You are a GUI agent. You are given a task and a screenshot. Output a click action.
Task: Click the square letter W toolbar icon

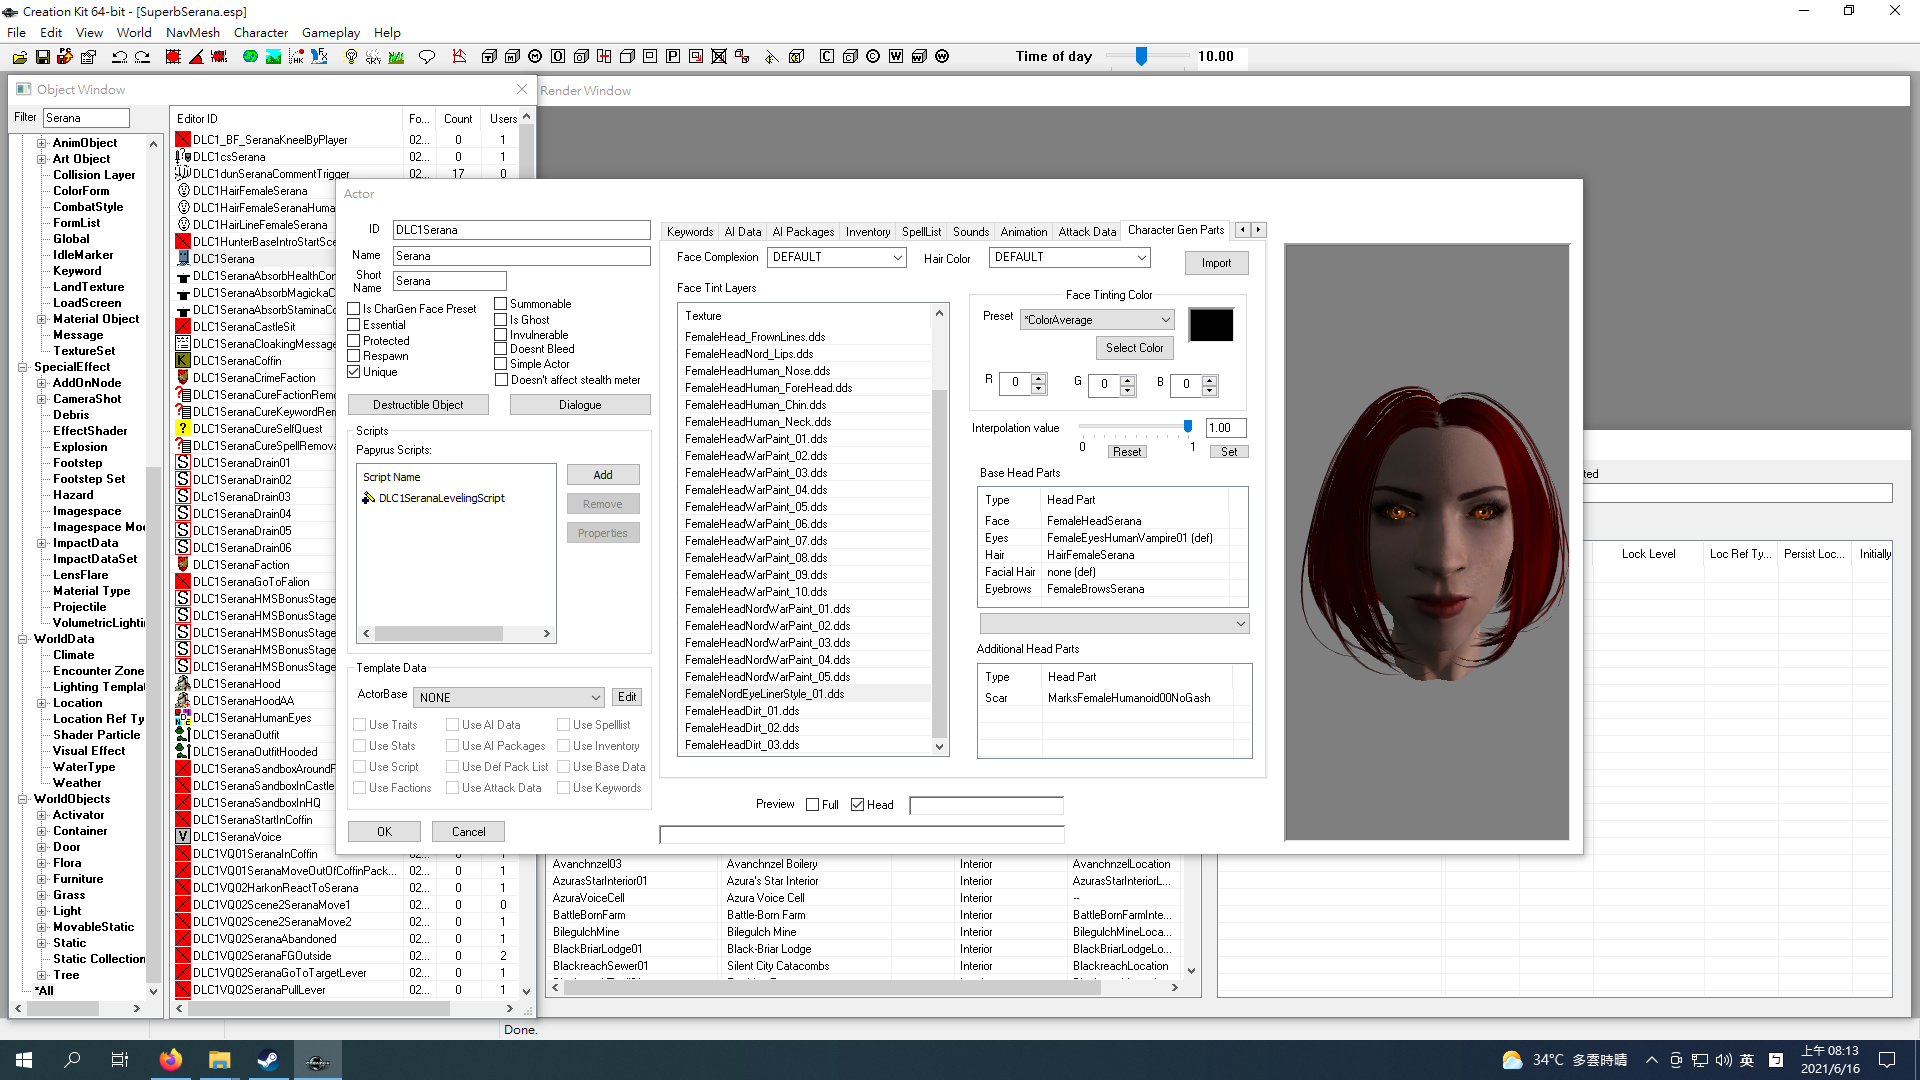point(896,57)
